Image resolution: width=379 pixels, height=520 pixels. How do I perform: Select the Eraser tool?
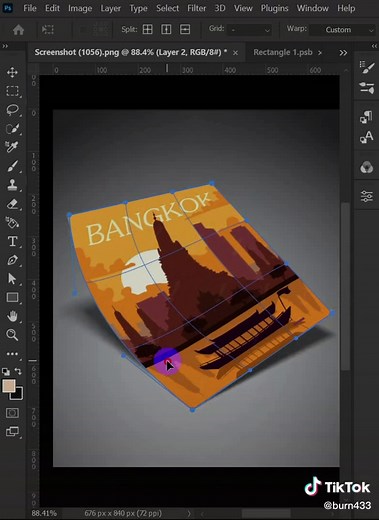(x=12, y=203)
